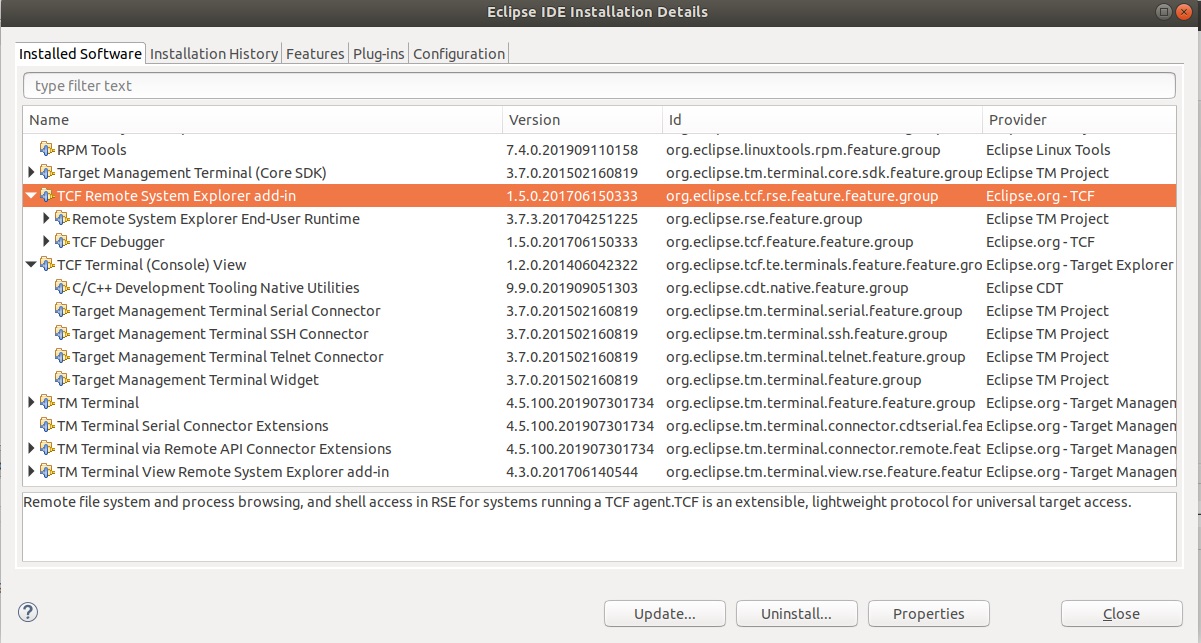Click the TM Terminal Serial Connector Extensions icon
1201x643 pixels.
click(46, 426)
